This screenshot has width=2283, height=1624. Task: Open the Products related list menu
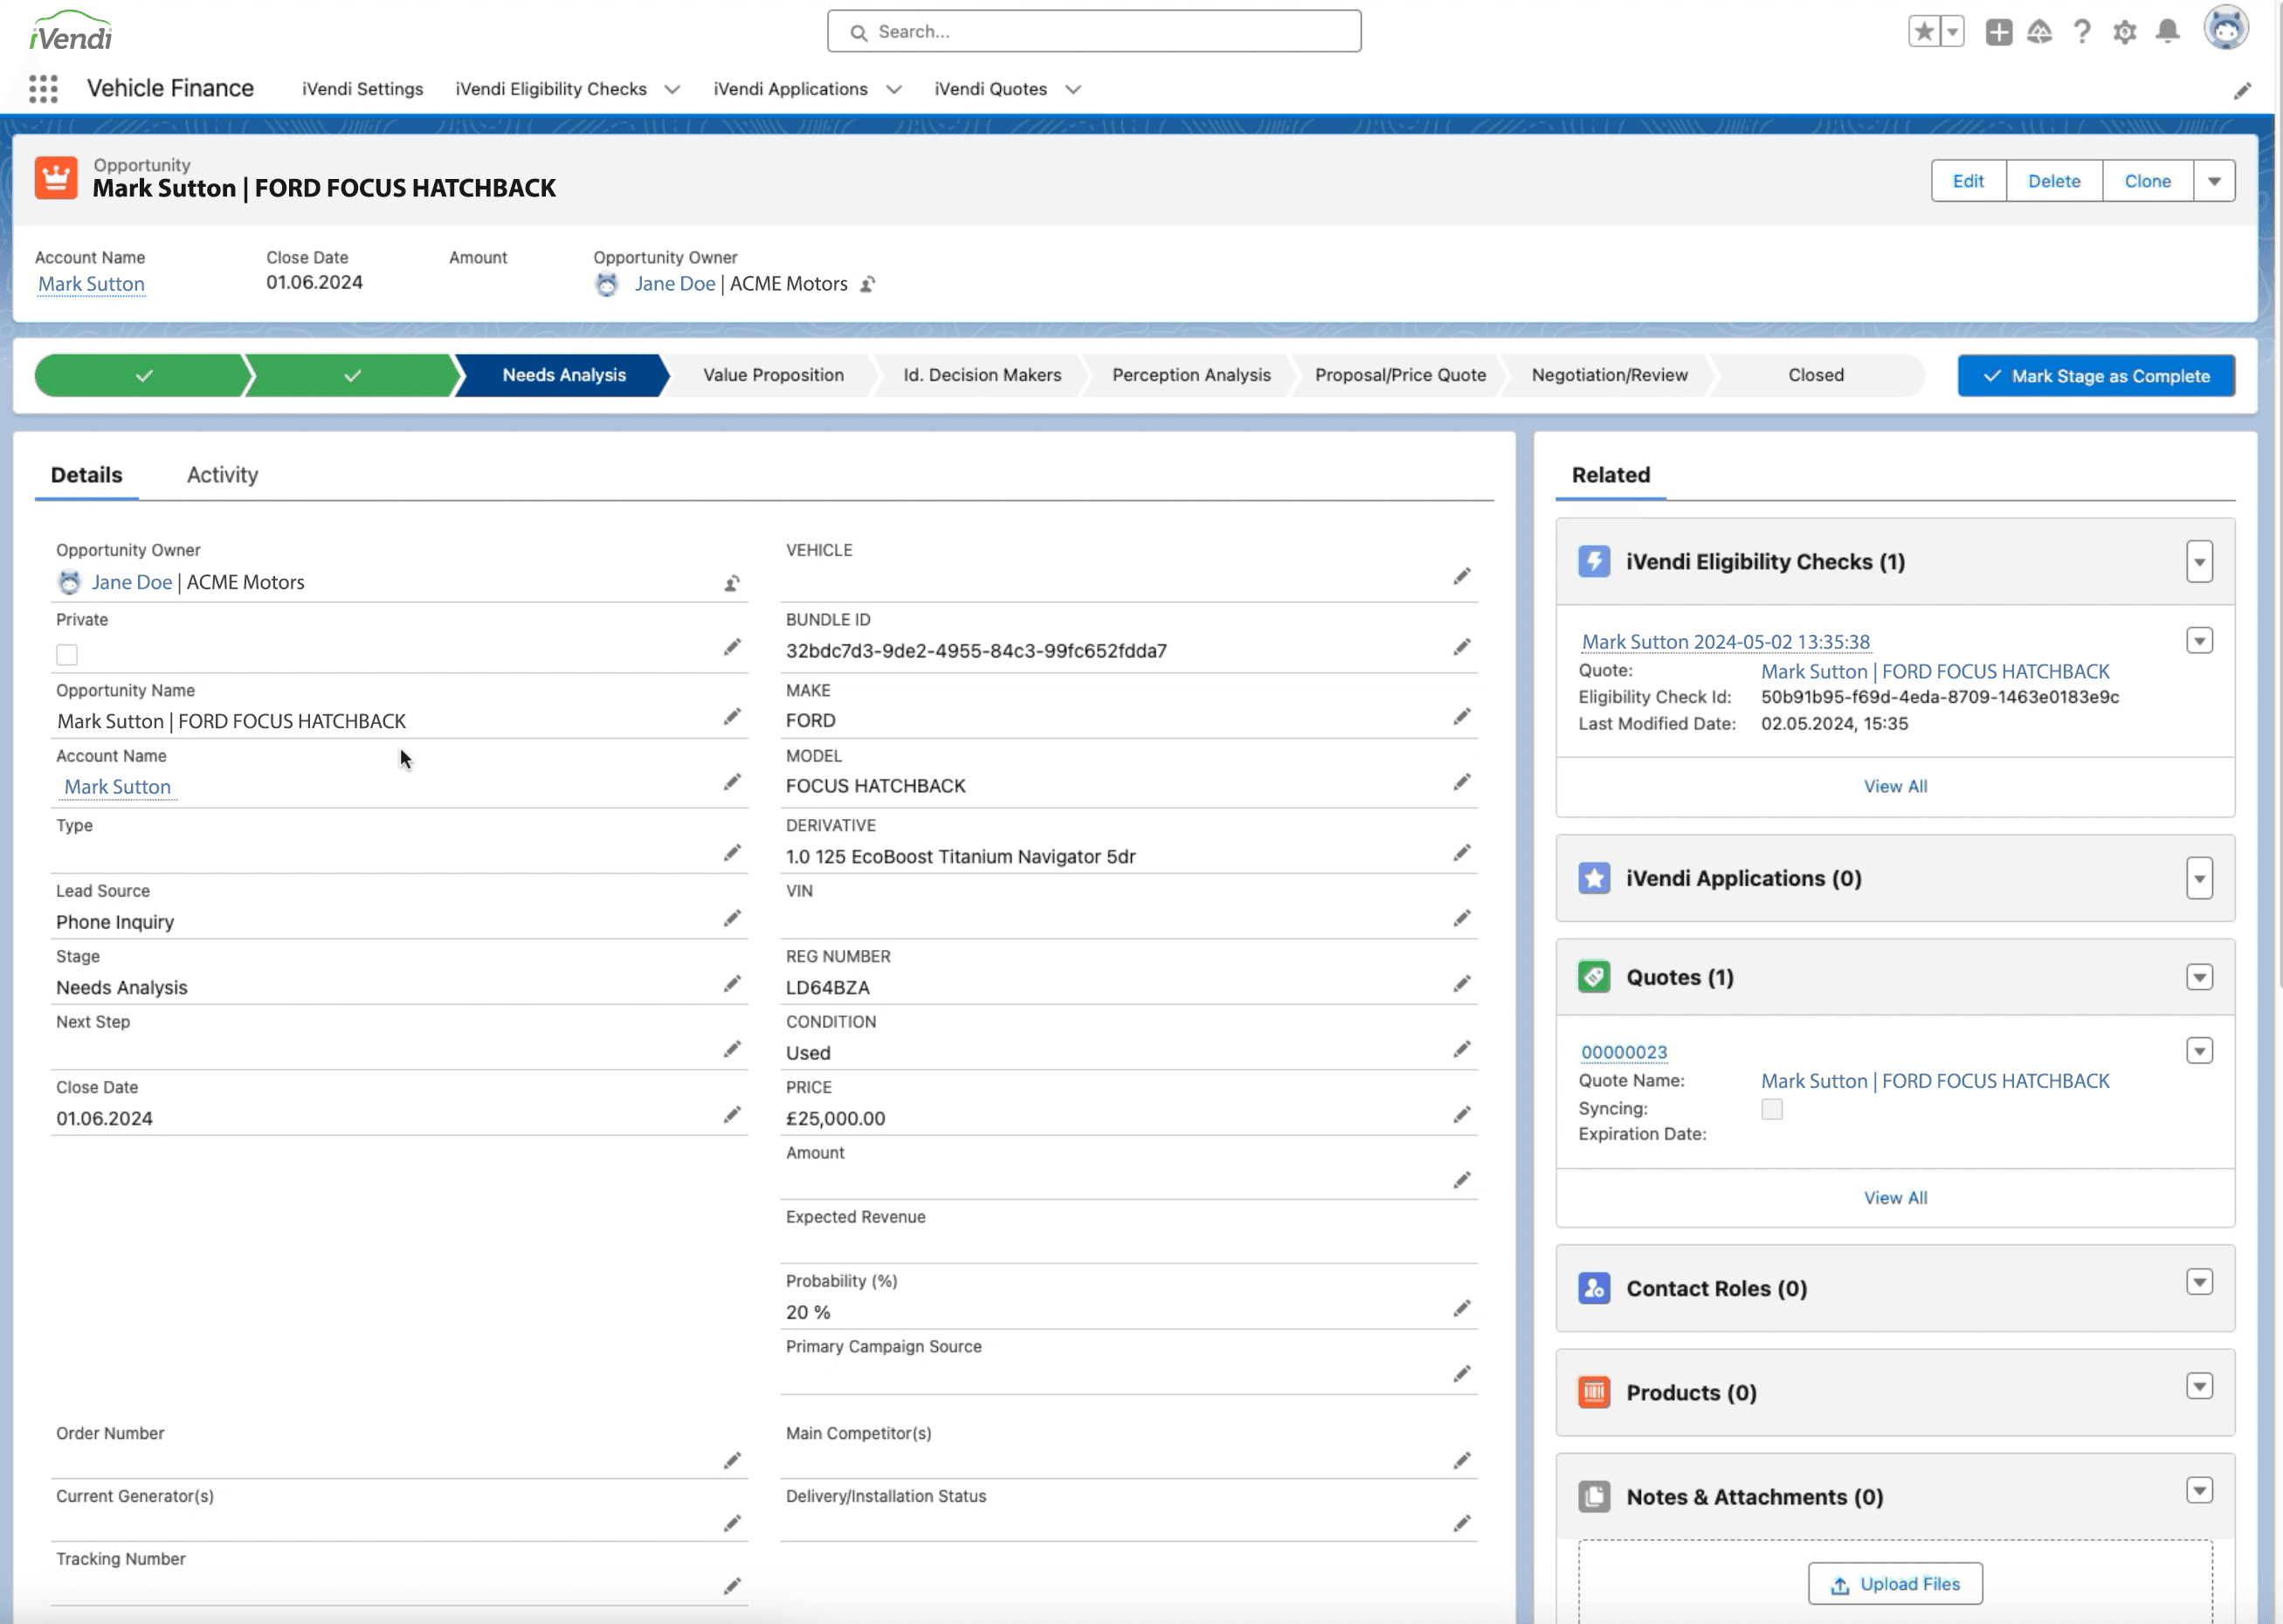(2199, 1387)
